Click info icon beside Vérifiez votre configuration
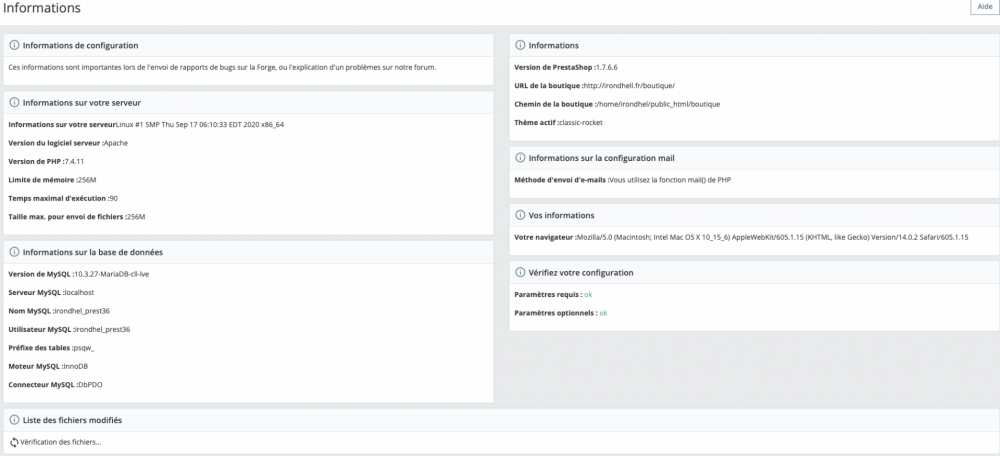This screenshot has height=456, width=1000. (520, 272)
